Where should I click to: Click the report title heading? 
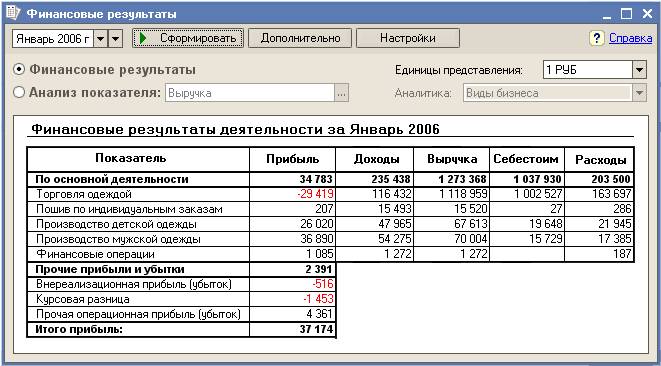click(x=236, y=129)
